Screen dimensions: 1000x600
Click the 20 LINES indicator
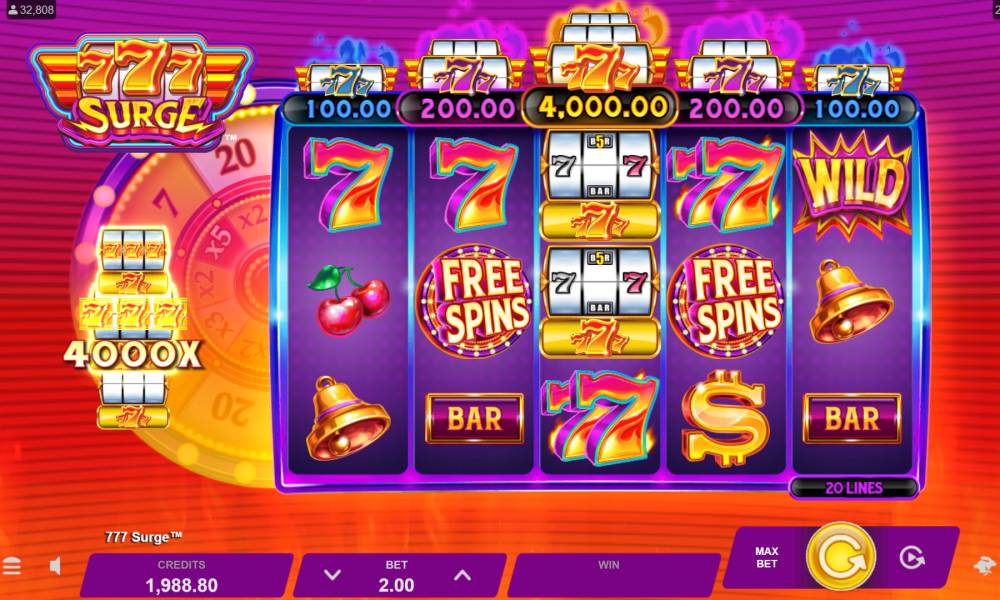[x=854, y=488]
